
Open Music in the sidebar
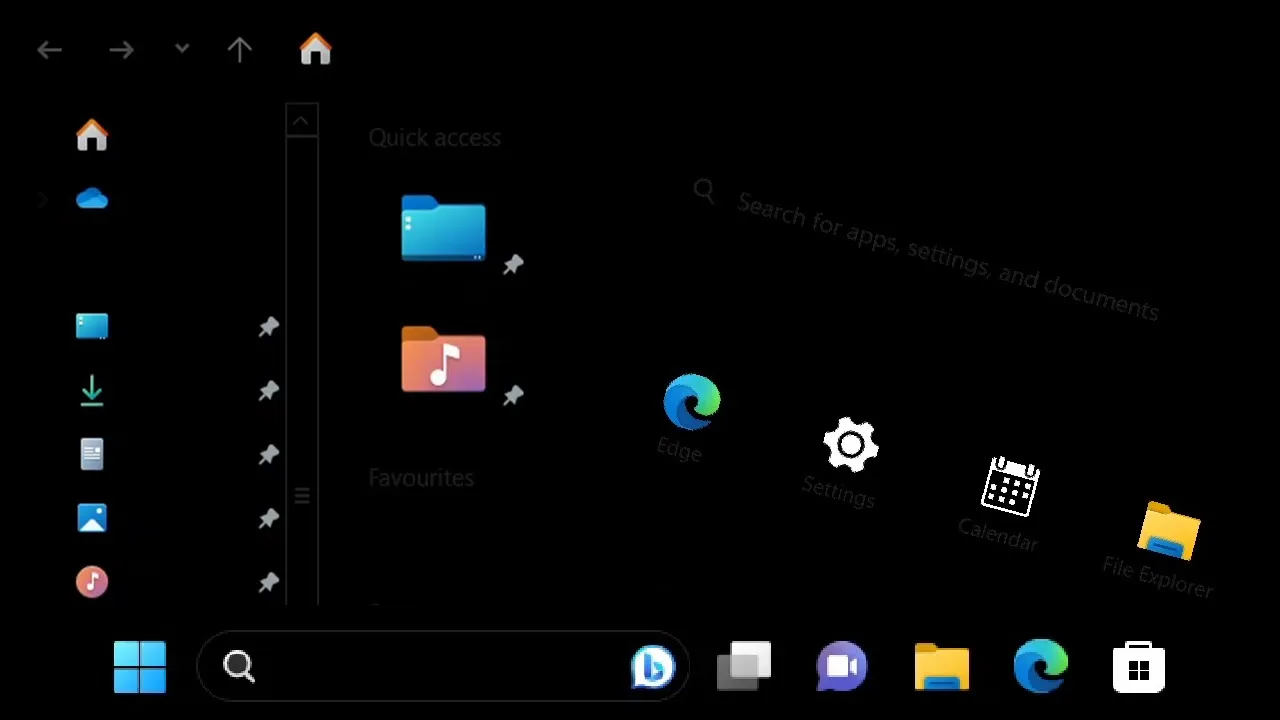pos(92,581)
